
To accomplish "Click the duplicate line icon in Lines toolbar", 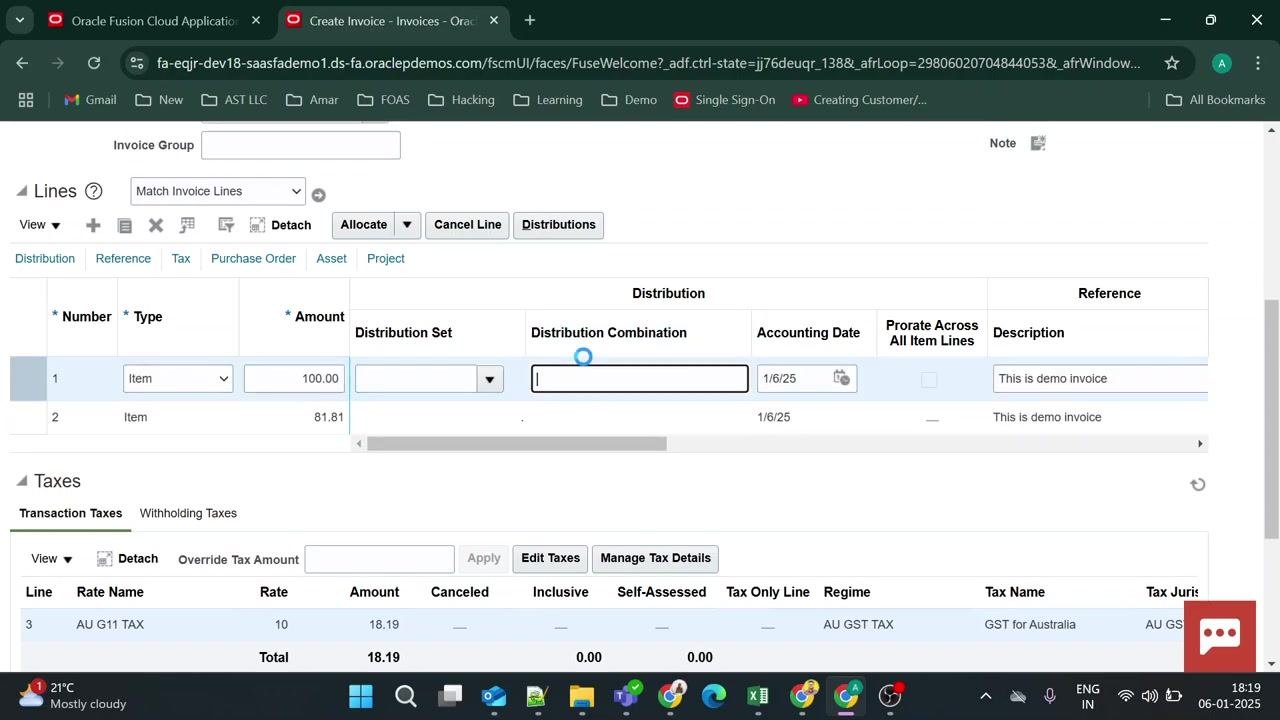I will pos(125,226).
